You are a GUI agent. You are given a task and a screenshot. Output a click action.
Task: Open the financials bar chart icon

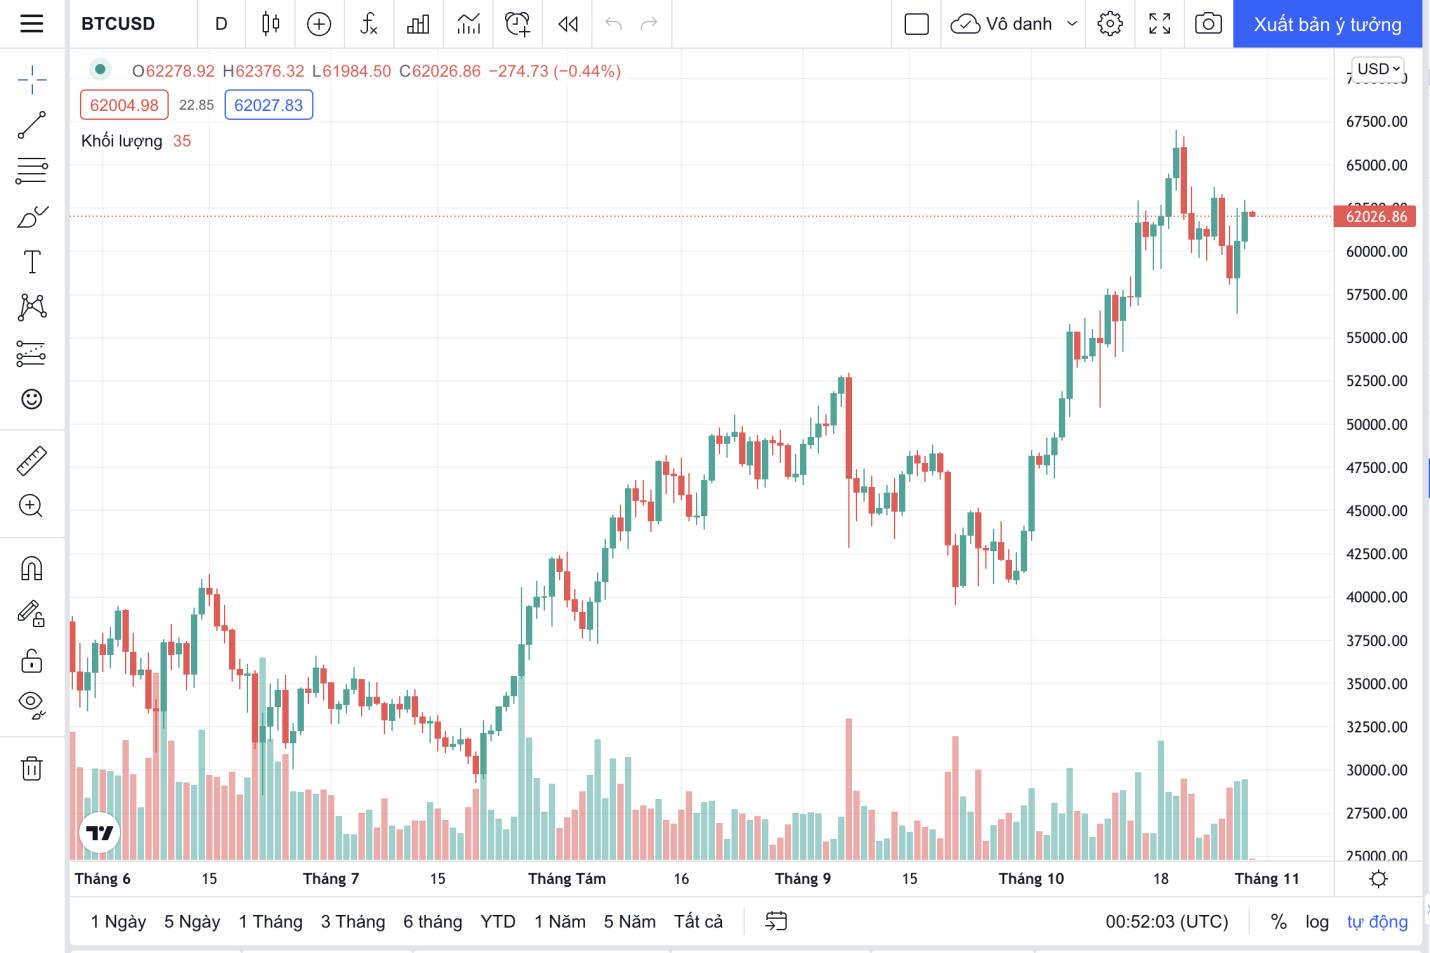418,24
